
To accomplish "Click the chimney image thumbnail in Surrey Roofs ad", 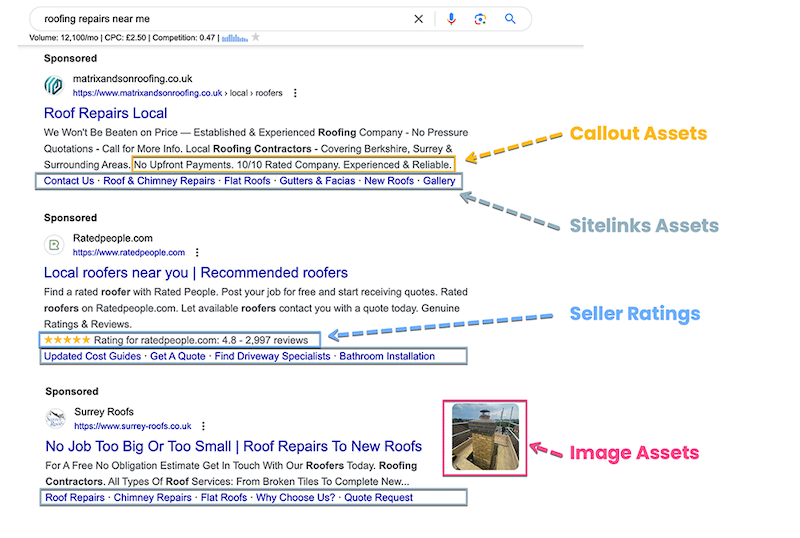I will tap(485, 437).
